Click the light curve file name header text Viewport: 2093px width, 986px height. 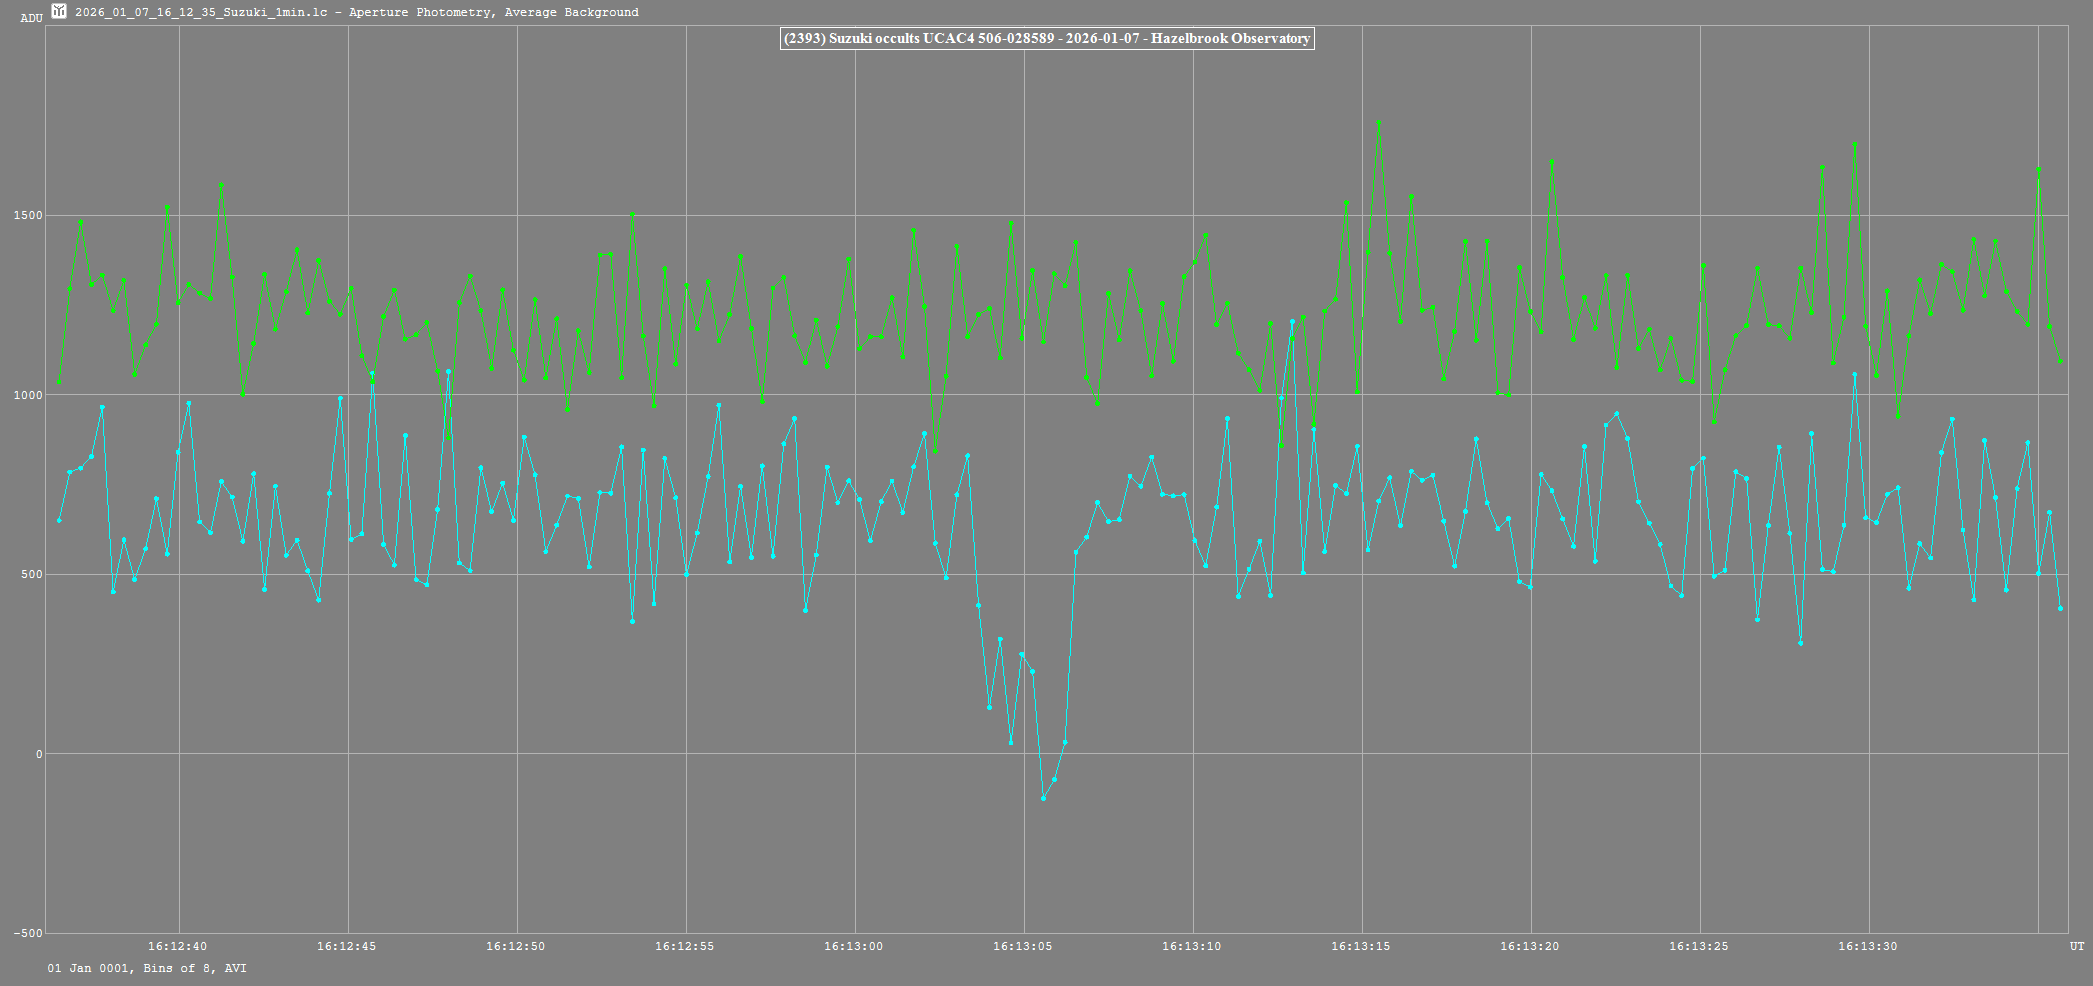pos(356,12)
